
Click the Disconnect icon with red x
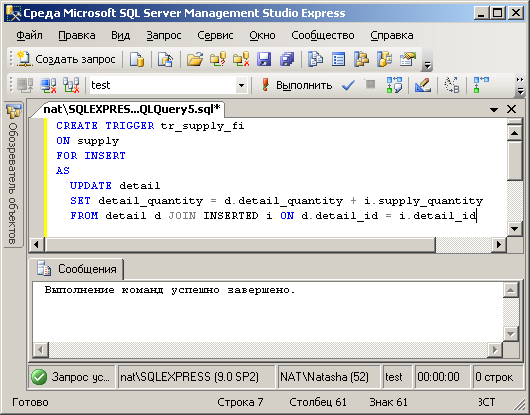tap(48, 85)
